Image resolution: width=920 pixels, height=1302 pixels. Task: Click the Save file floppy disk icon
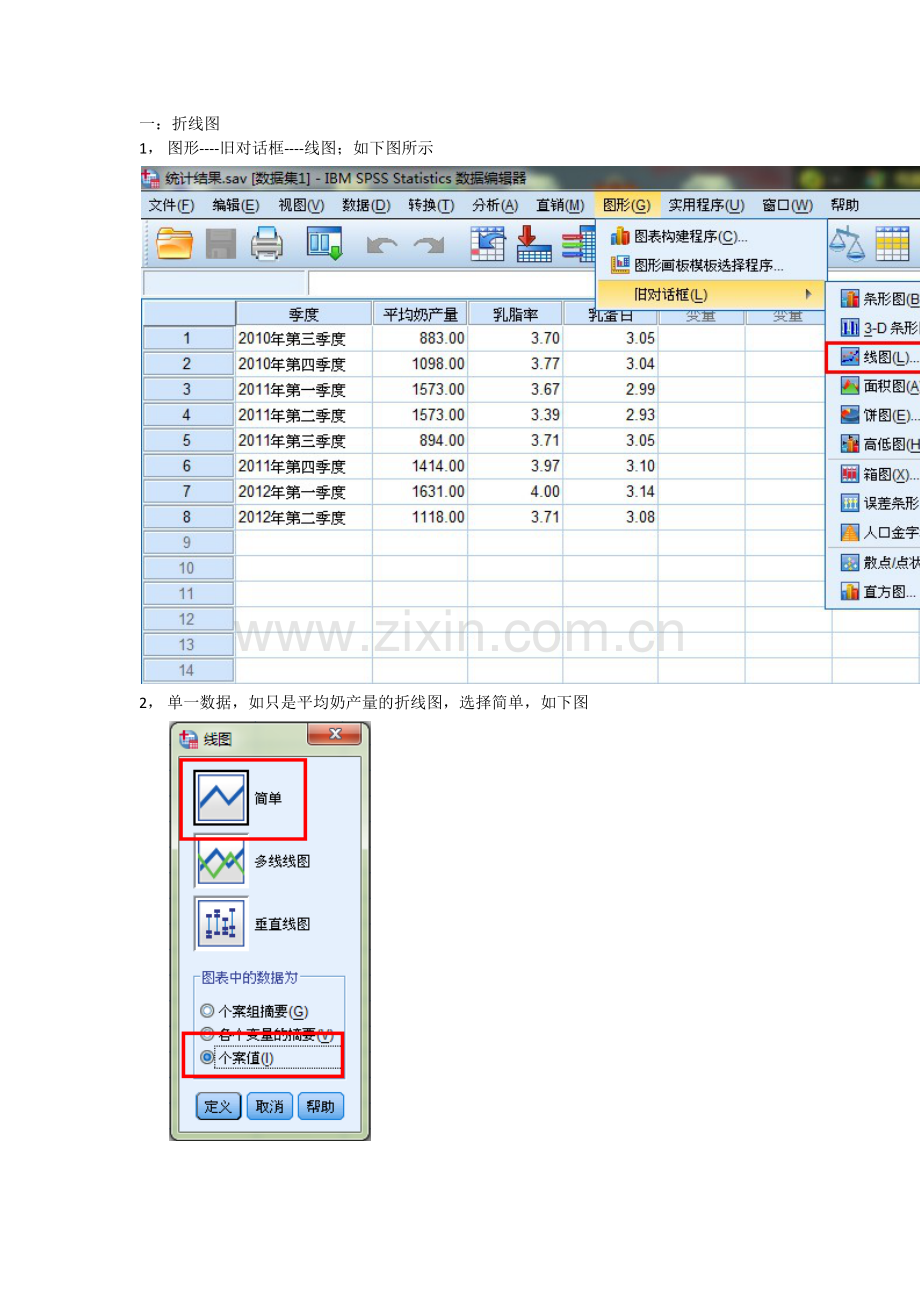coord(221,244)
